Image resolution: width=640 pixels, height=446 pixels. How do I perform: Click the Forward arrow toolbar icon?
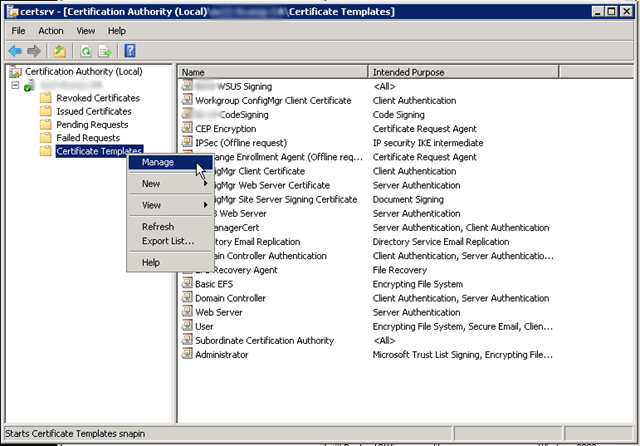[34, 50]
